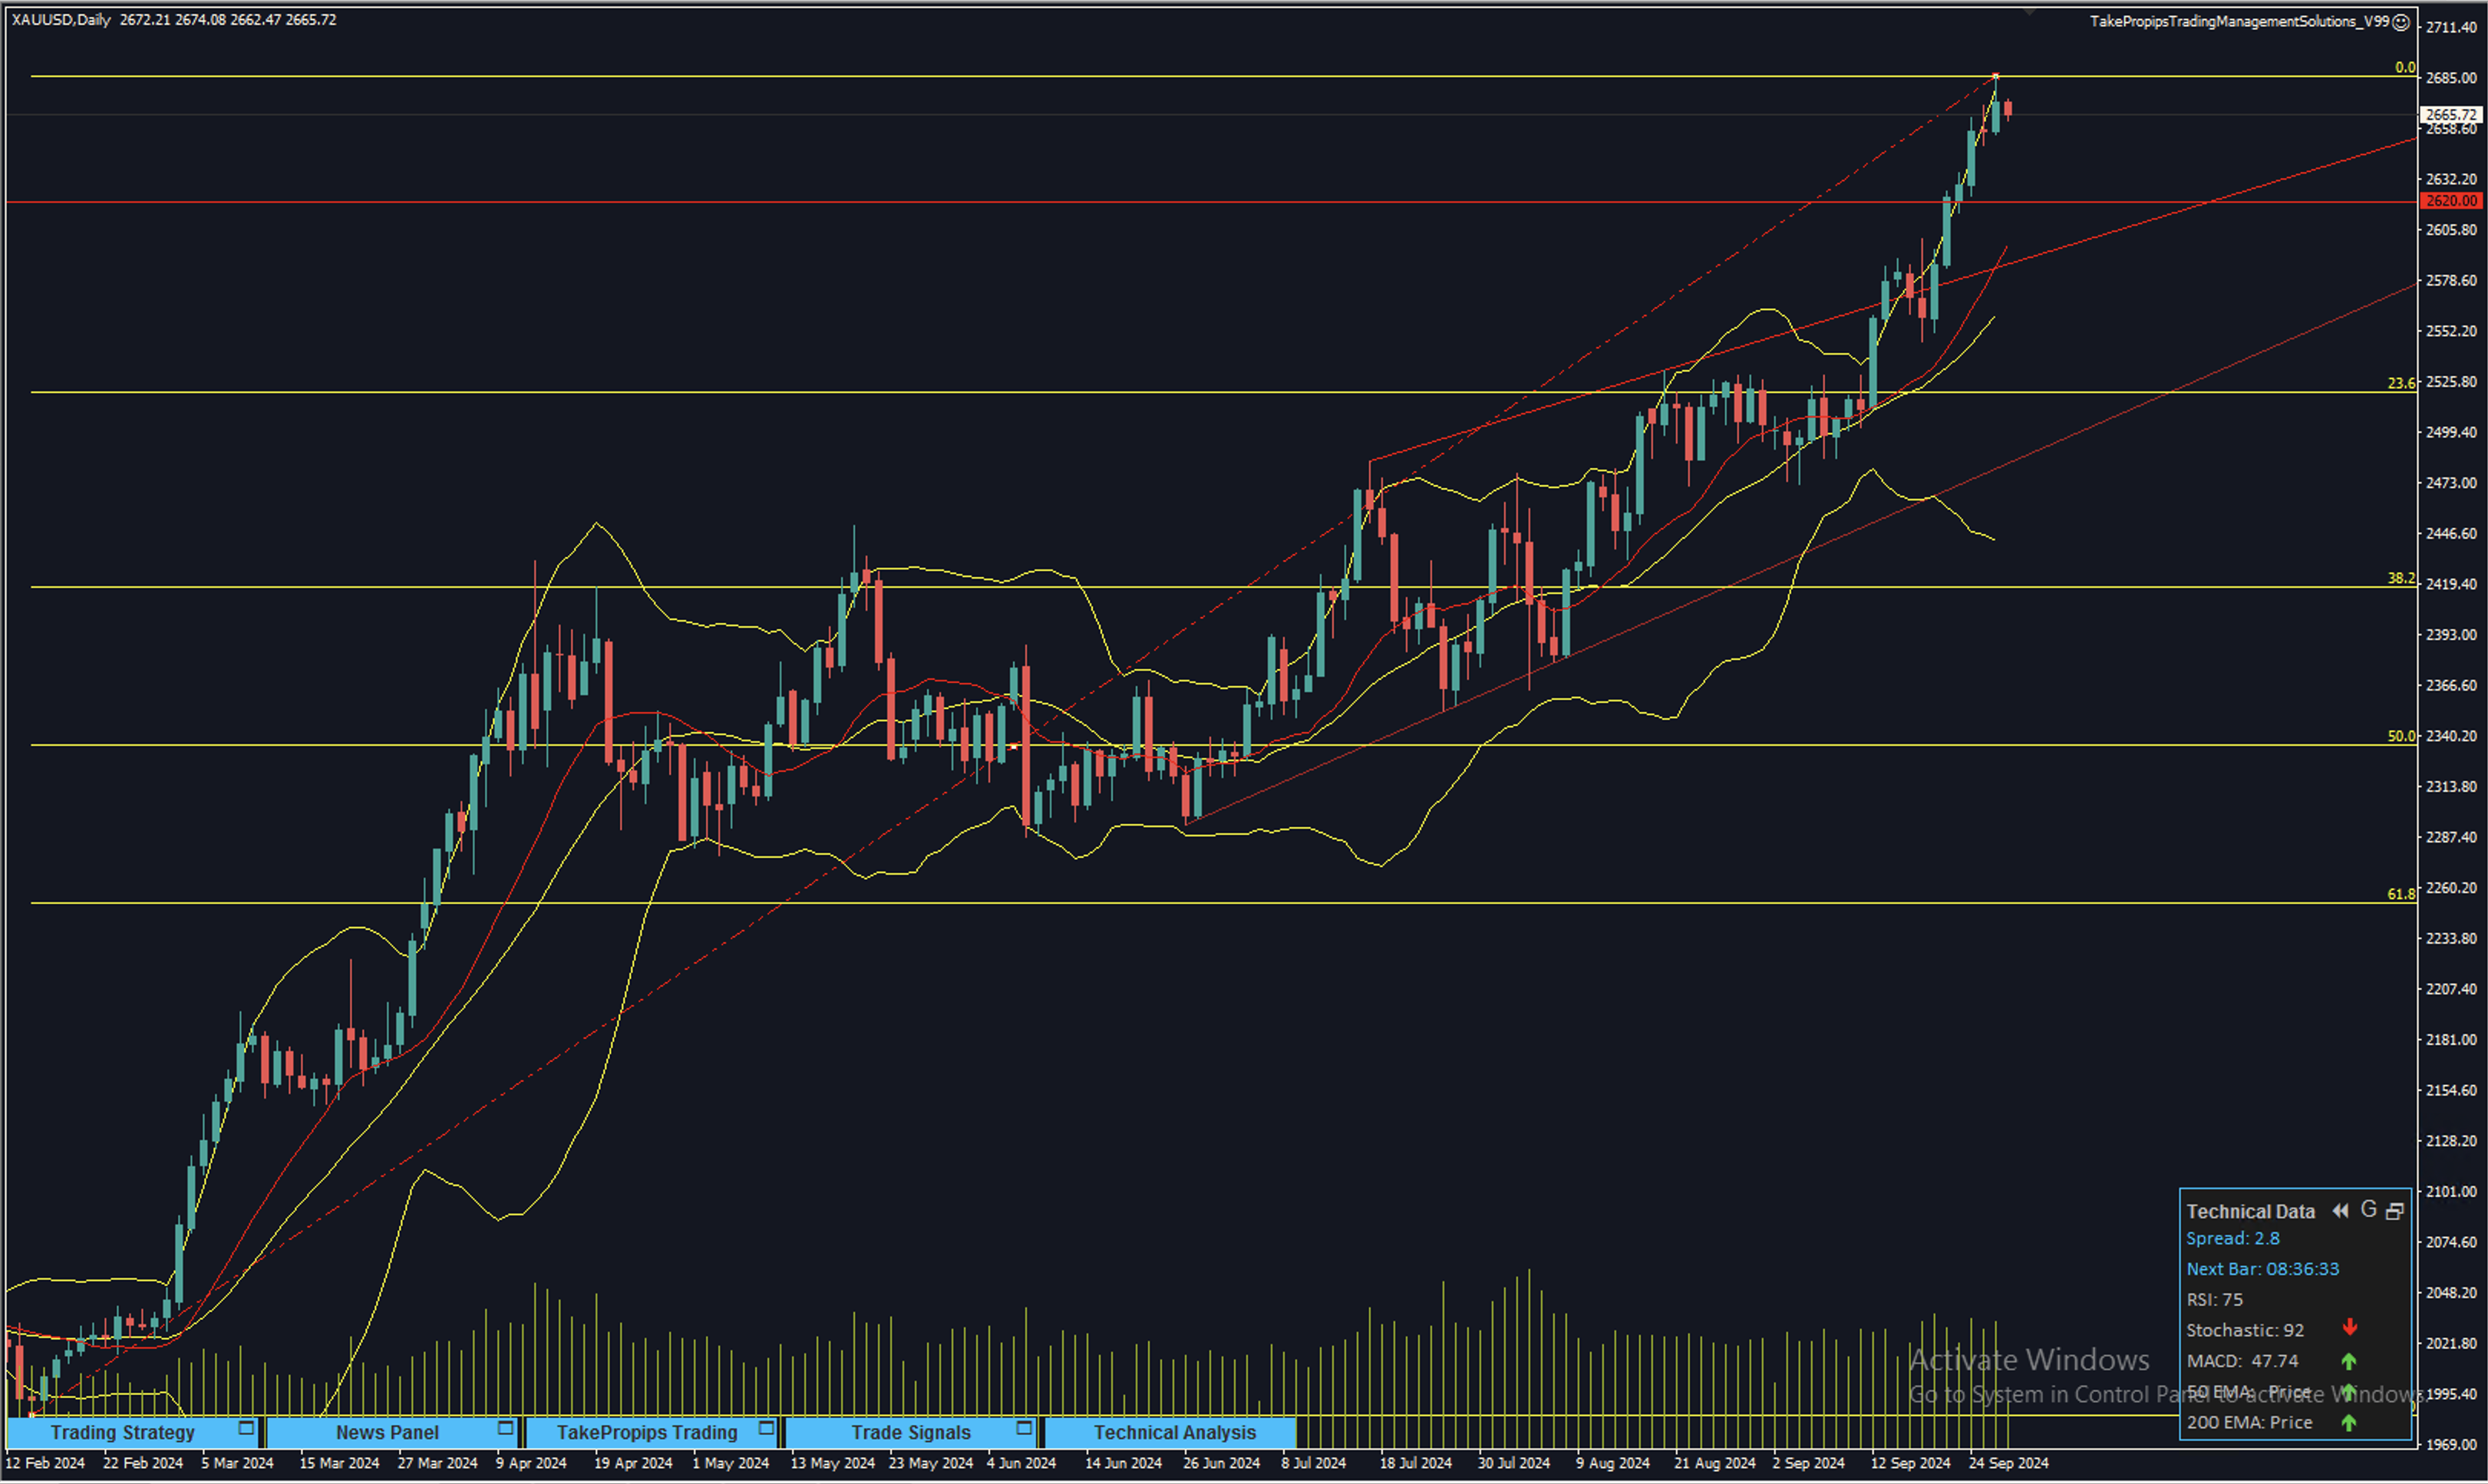This screenshot has height=1484, width=2488.
Task: Click the 200 EMA: Price label
Action: (x=2250, y=1423)
